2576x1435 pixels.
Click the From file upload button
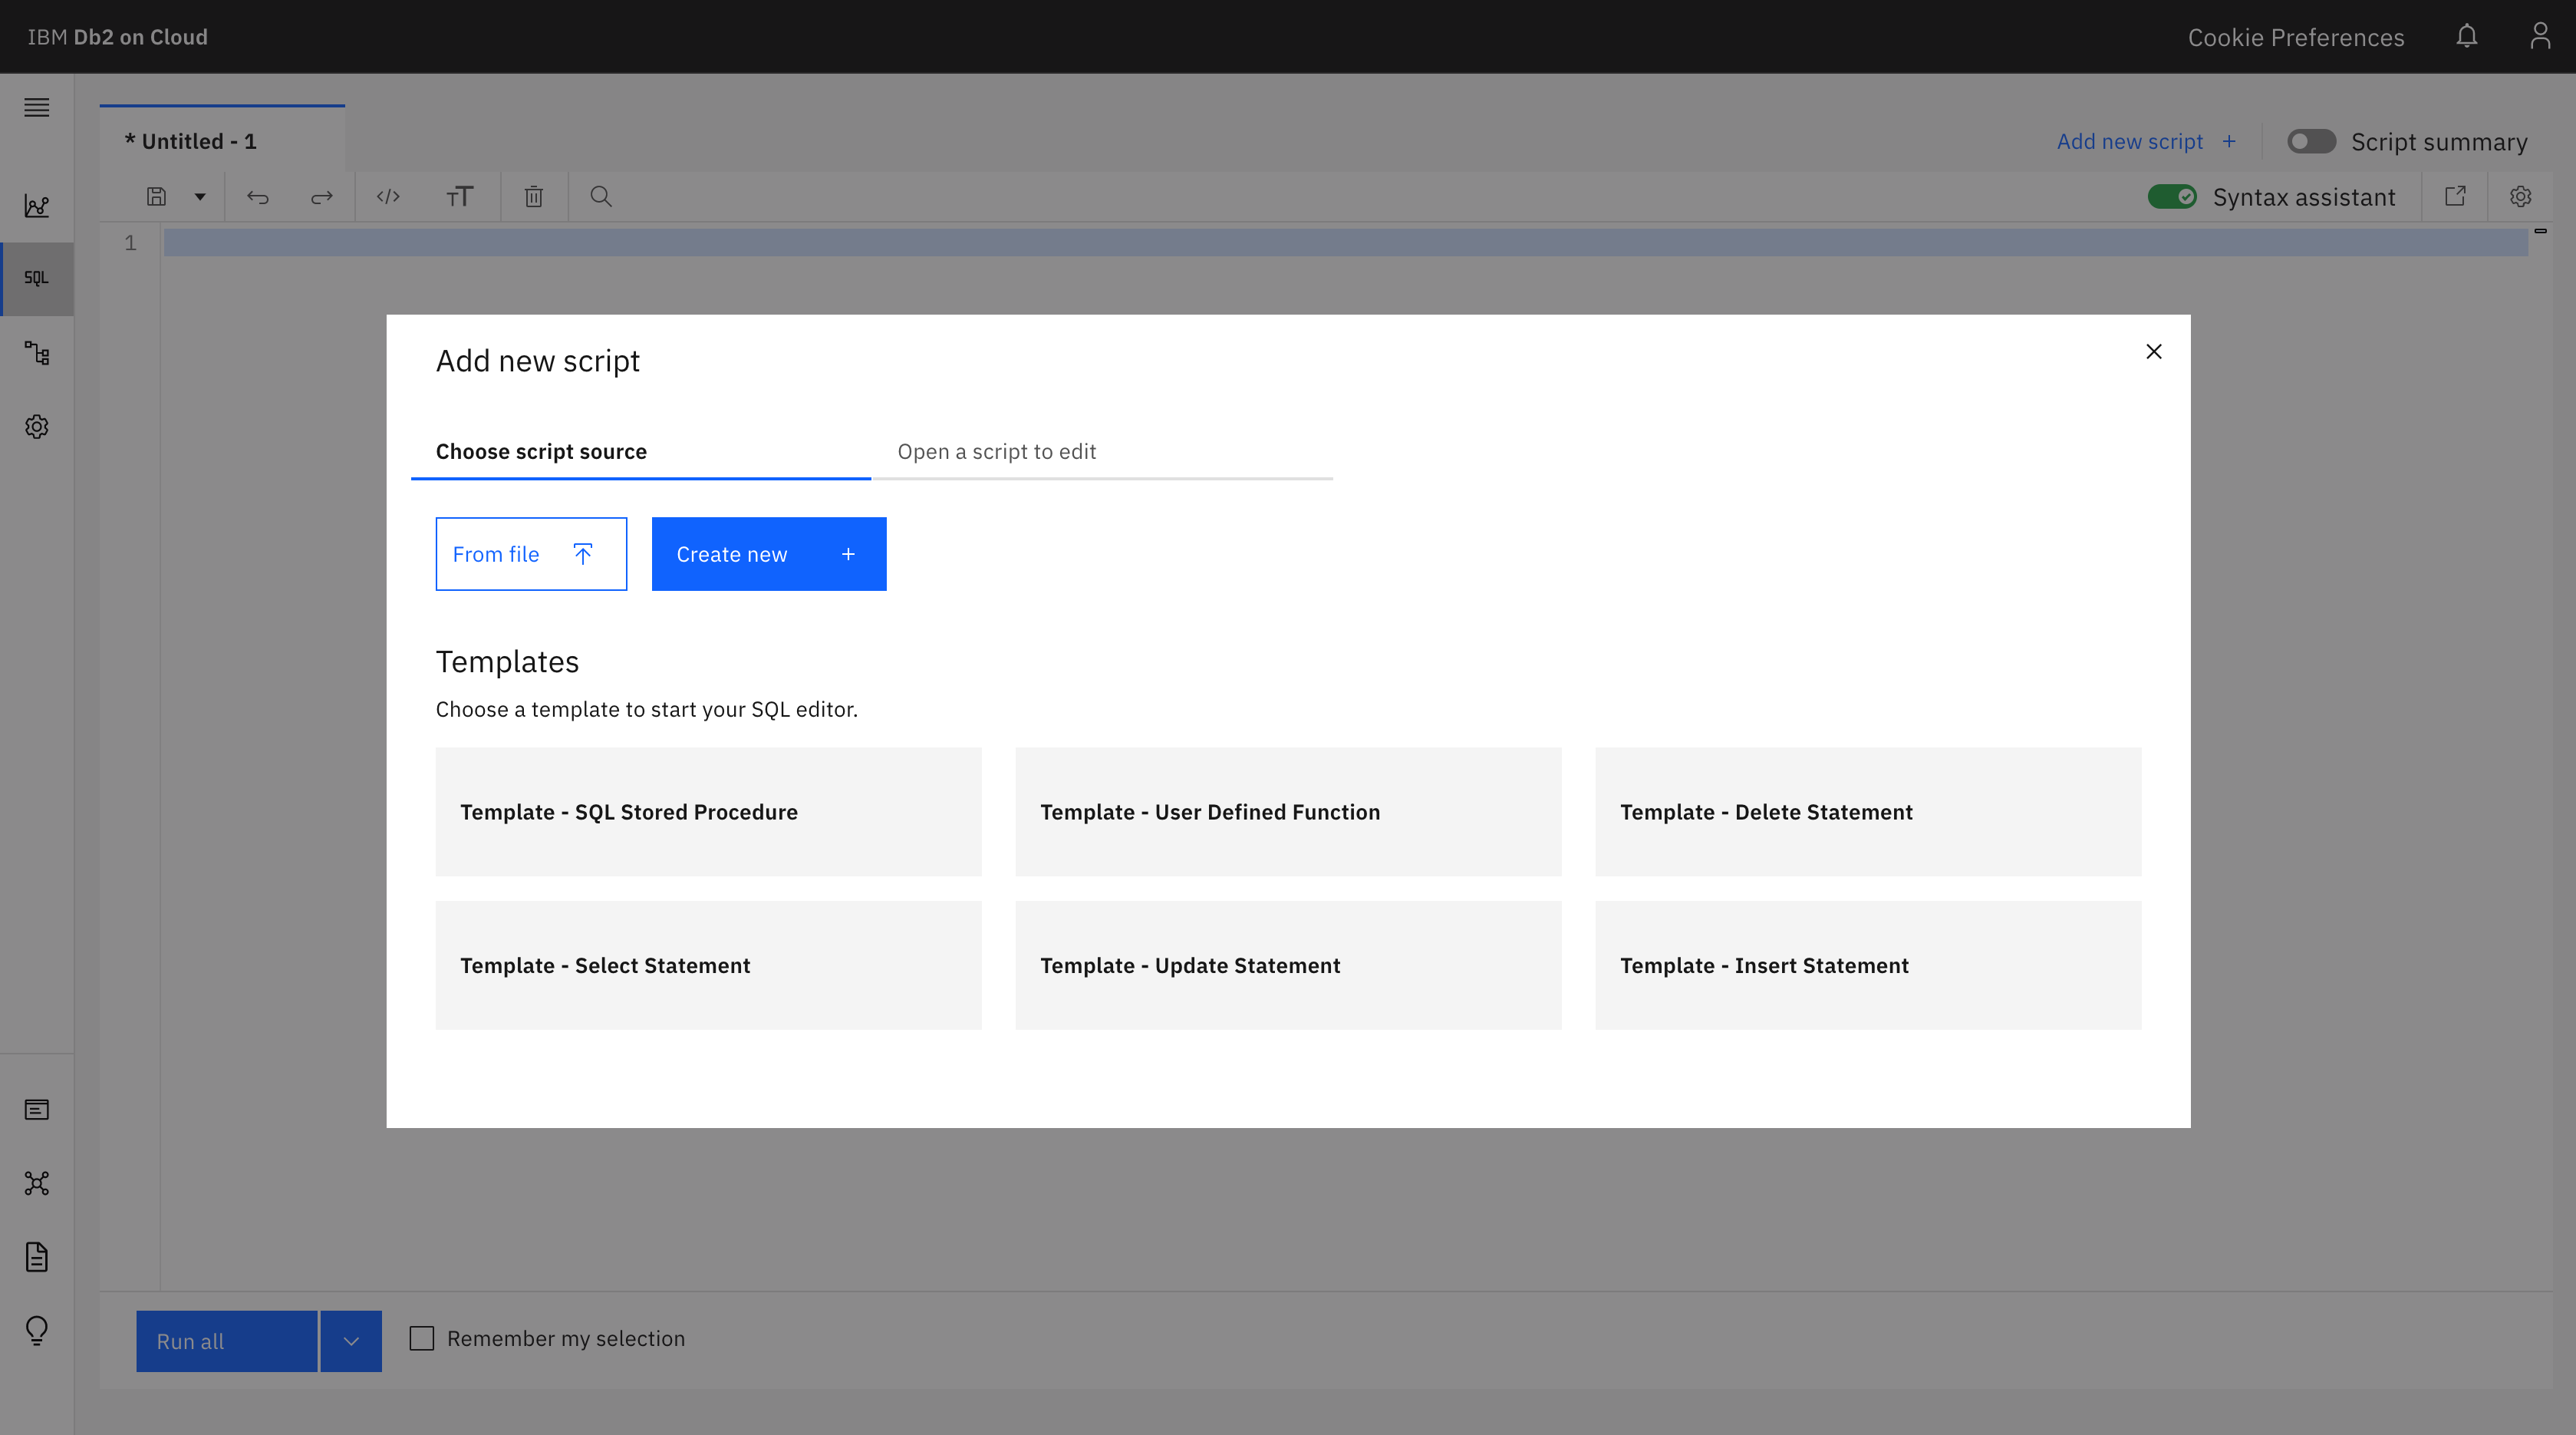[530, 554]
